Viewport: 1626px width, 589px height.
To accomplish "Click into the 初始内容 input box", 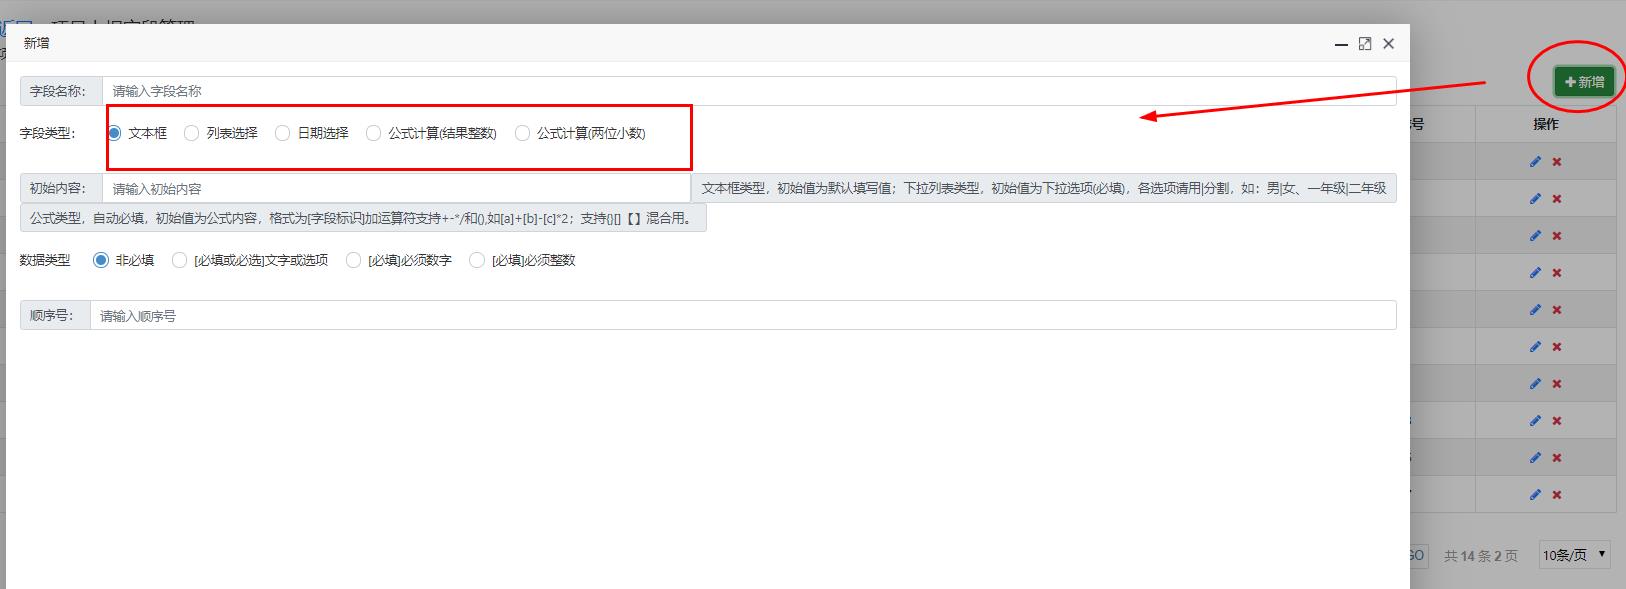I will pyautogui.click(x=396, y=188).
